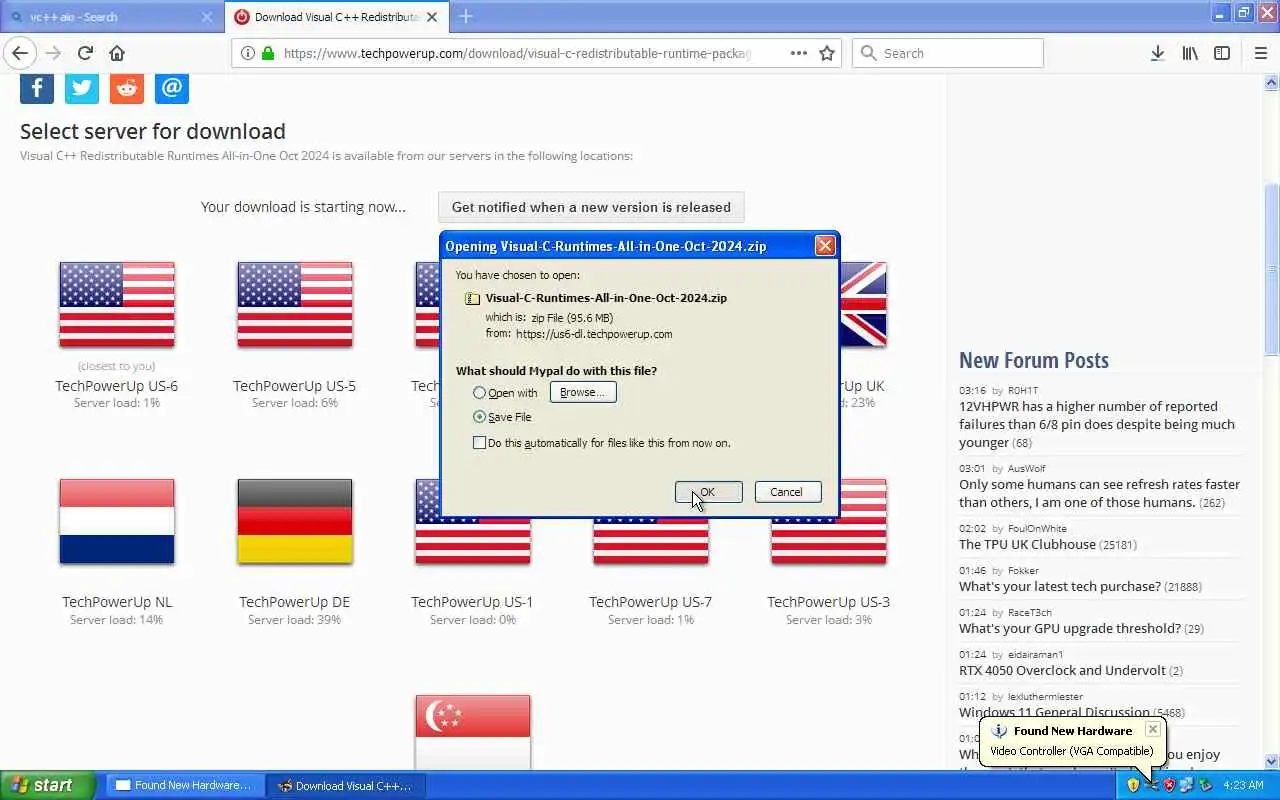The width and height of the screenshot is (1280, 800).
Task: Click the TechPowerUp US-1 server link
Action: (x=472, y=602)
